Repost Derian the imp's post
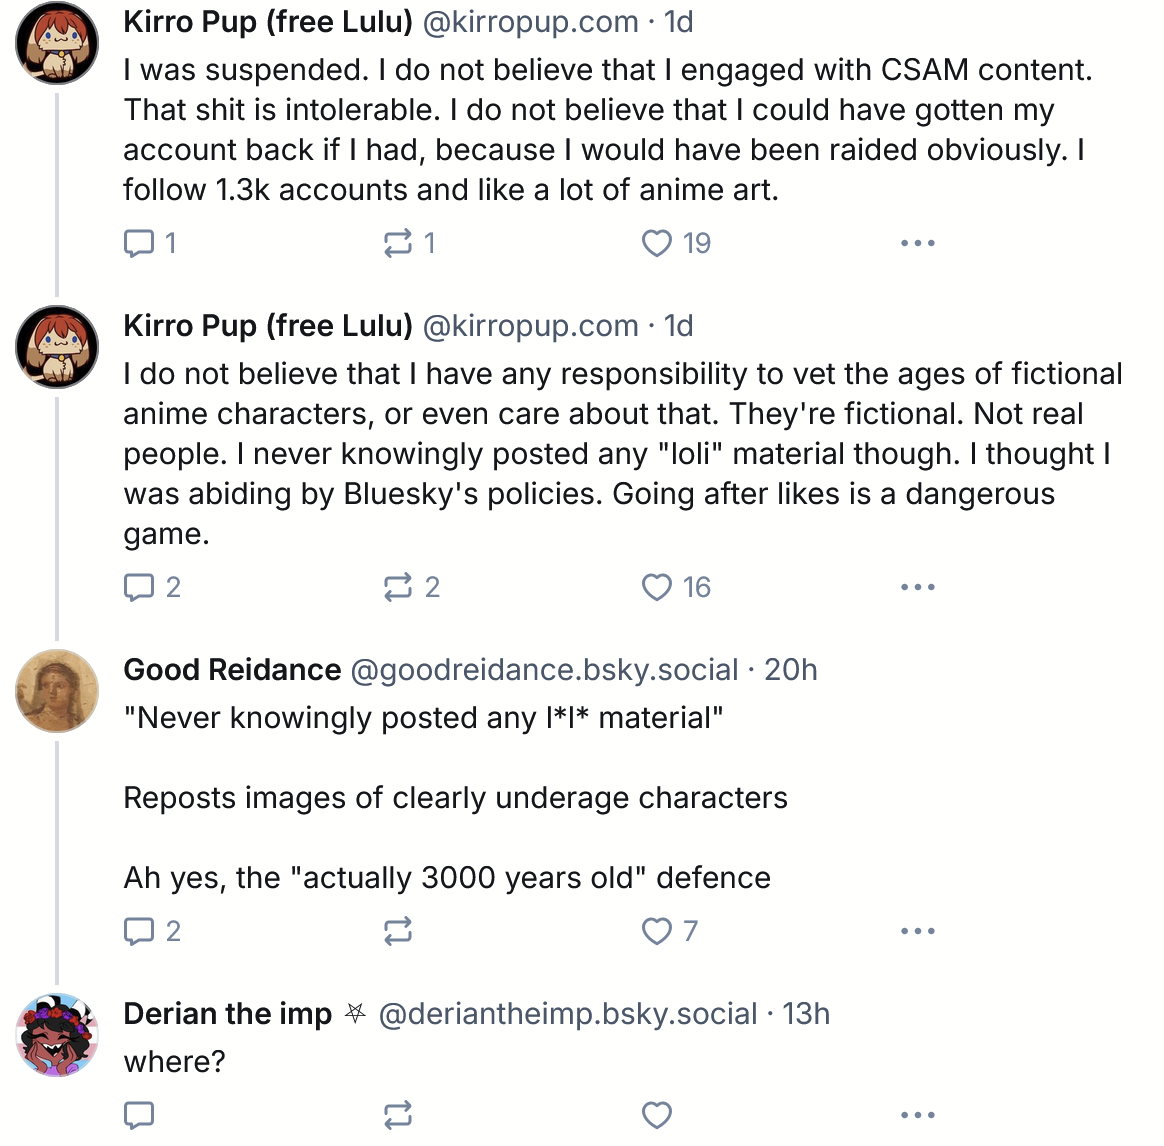Image resolution: width=1164 pixels, height=1146 pixels. (x=398, y=1114)
